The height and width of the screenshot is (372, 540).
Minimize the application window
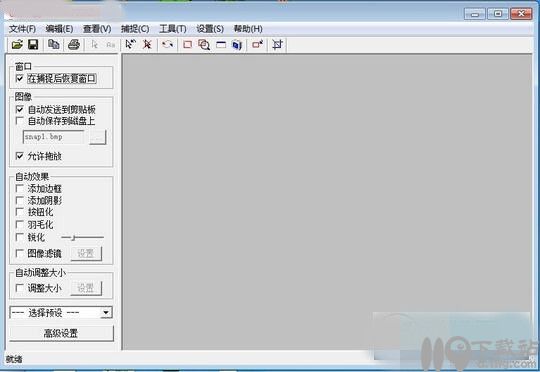[475, 14]
